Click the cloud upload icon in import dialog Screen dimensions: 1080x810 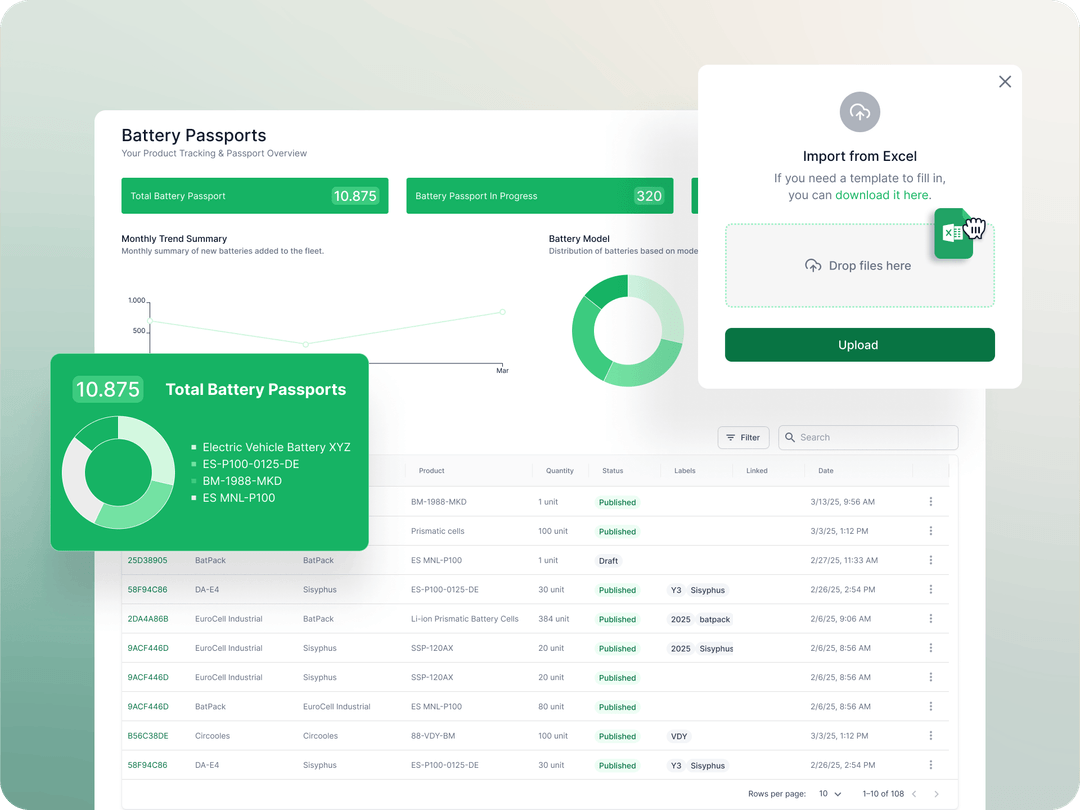[859, 112]
